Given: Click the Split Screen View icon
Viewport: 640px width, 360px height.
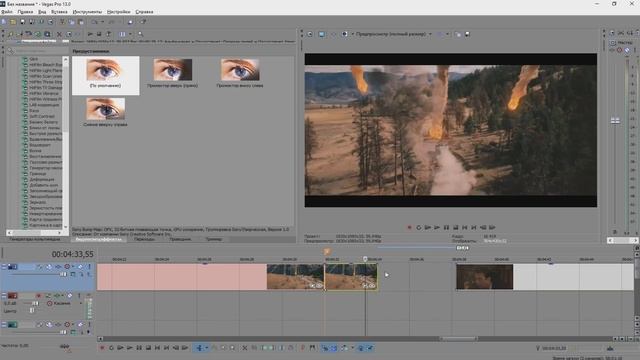Looking at the screenshot, I should pyautogui.click(x=344, y=34).
